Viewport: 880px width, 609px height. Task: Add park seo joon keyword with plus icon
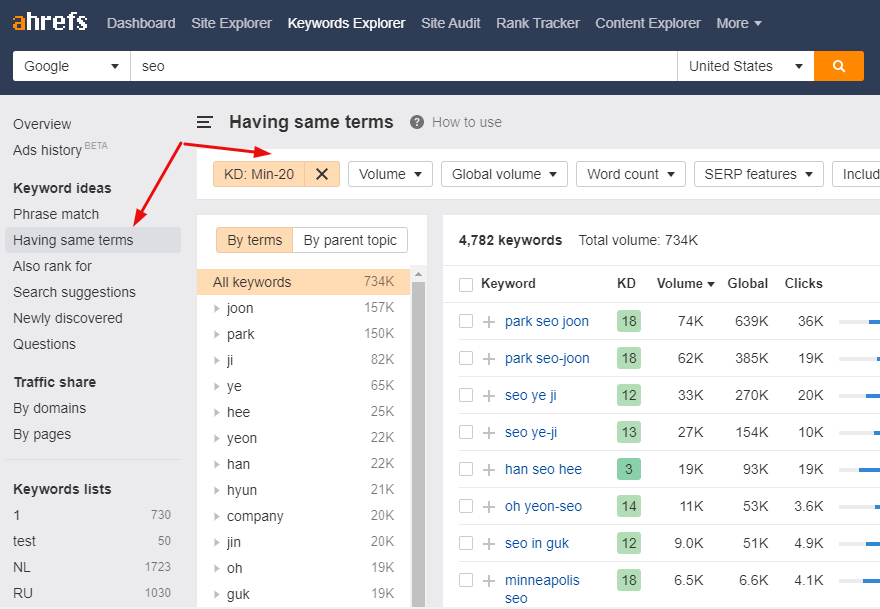tap(489, 322)
